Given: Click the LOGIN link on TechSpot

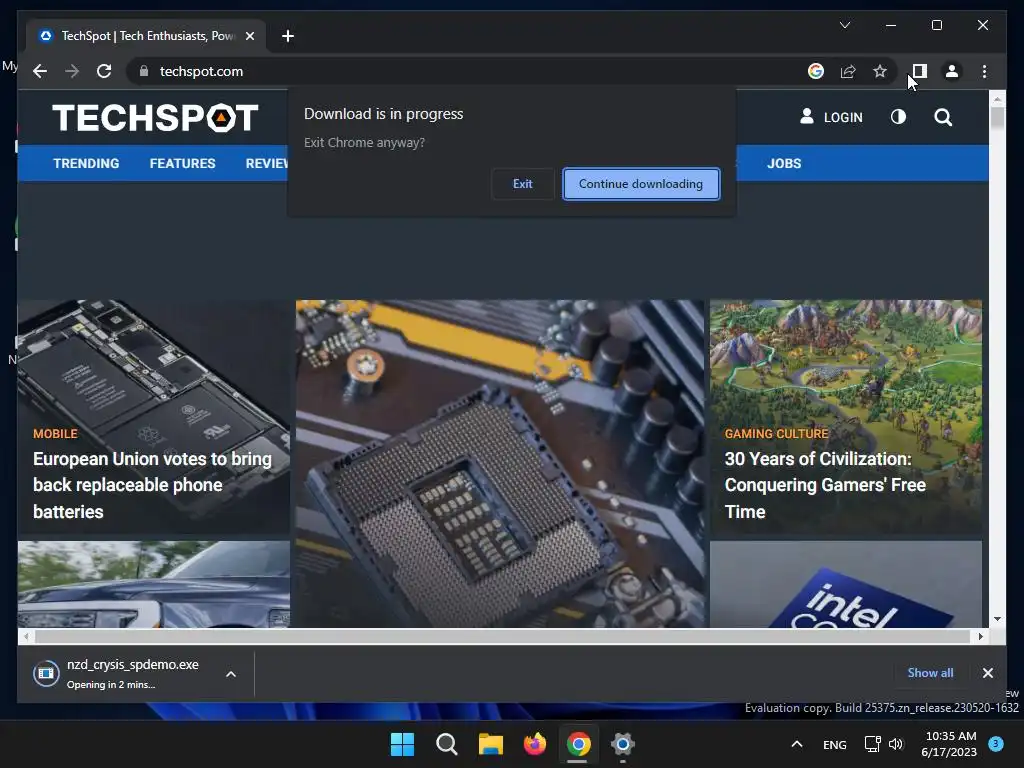Looking at the screenshot, I should pyautogui.click(x=831, y=117).
